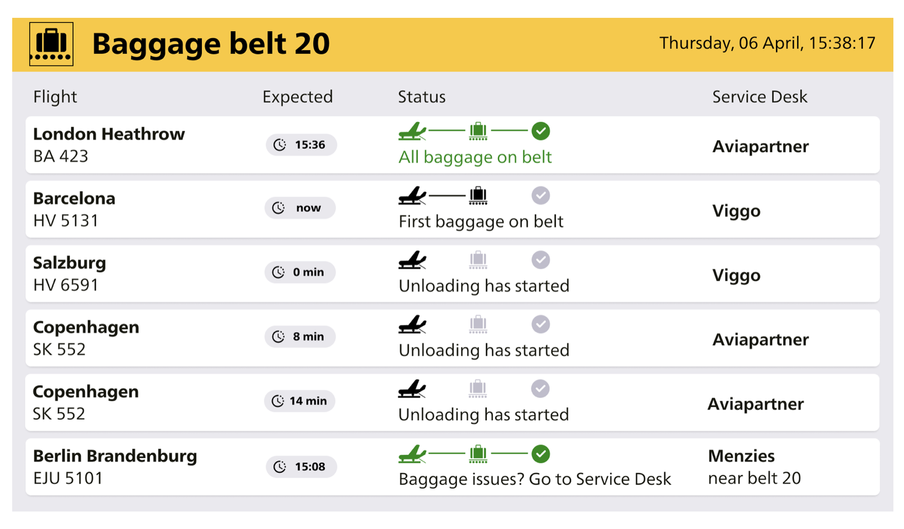
Task: Click green checkmark for London Heathrow flight
Action: (540, 131)
